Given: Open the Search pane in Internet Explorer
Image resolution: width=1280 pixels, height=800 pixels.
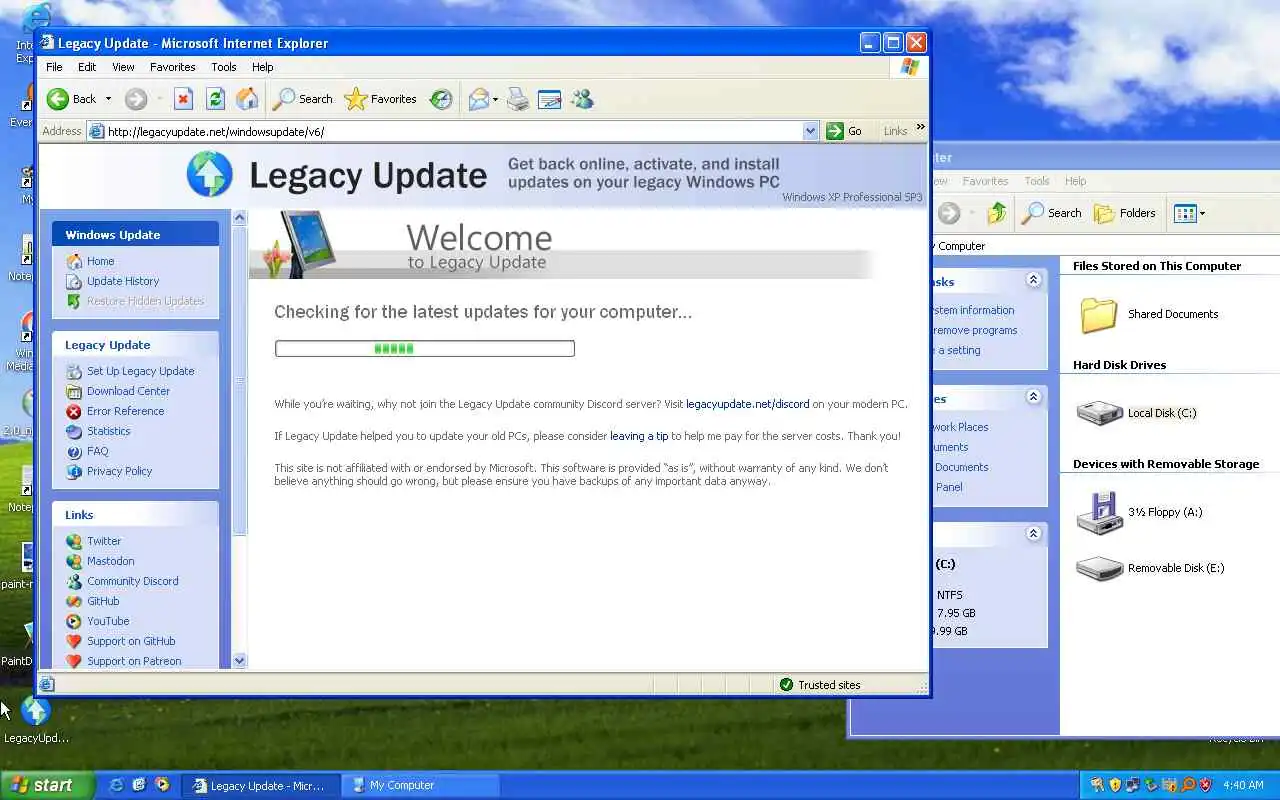Looking at the screenshot, I should (x=303, y=99).
